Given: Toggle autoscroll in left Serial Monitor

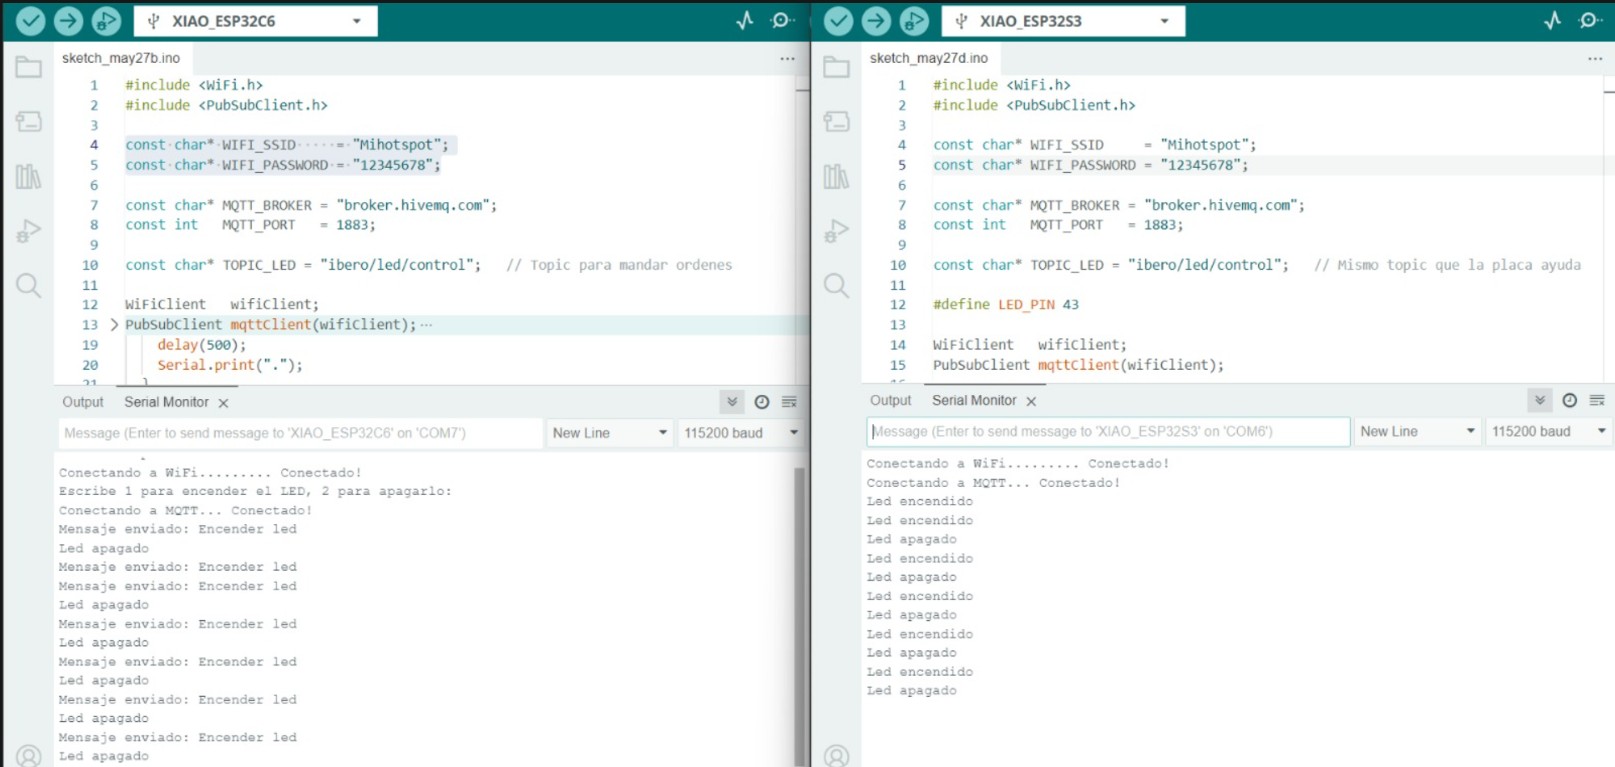Looking at the screenshot, I should coord(732,402).
